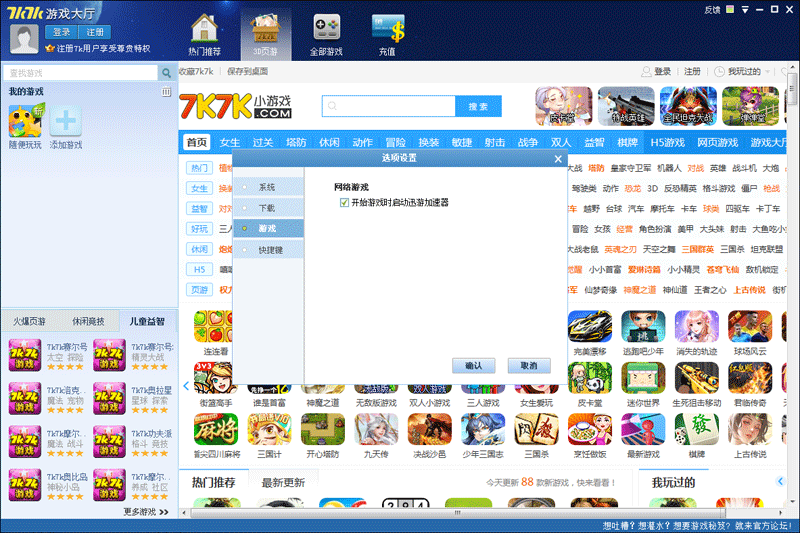The width and height of the screenshot is (800, 533).
Task: Open the 生死狙击移动 game icon
Action: [696, 378]
